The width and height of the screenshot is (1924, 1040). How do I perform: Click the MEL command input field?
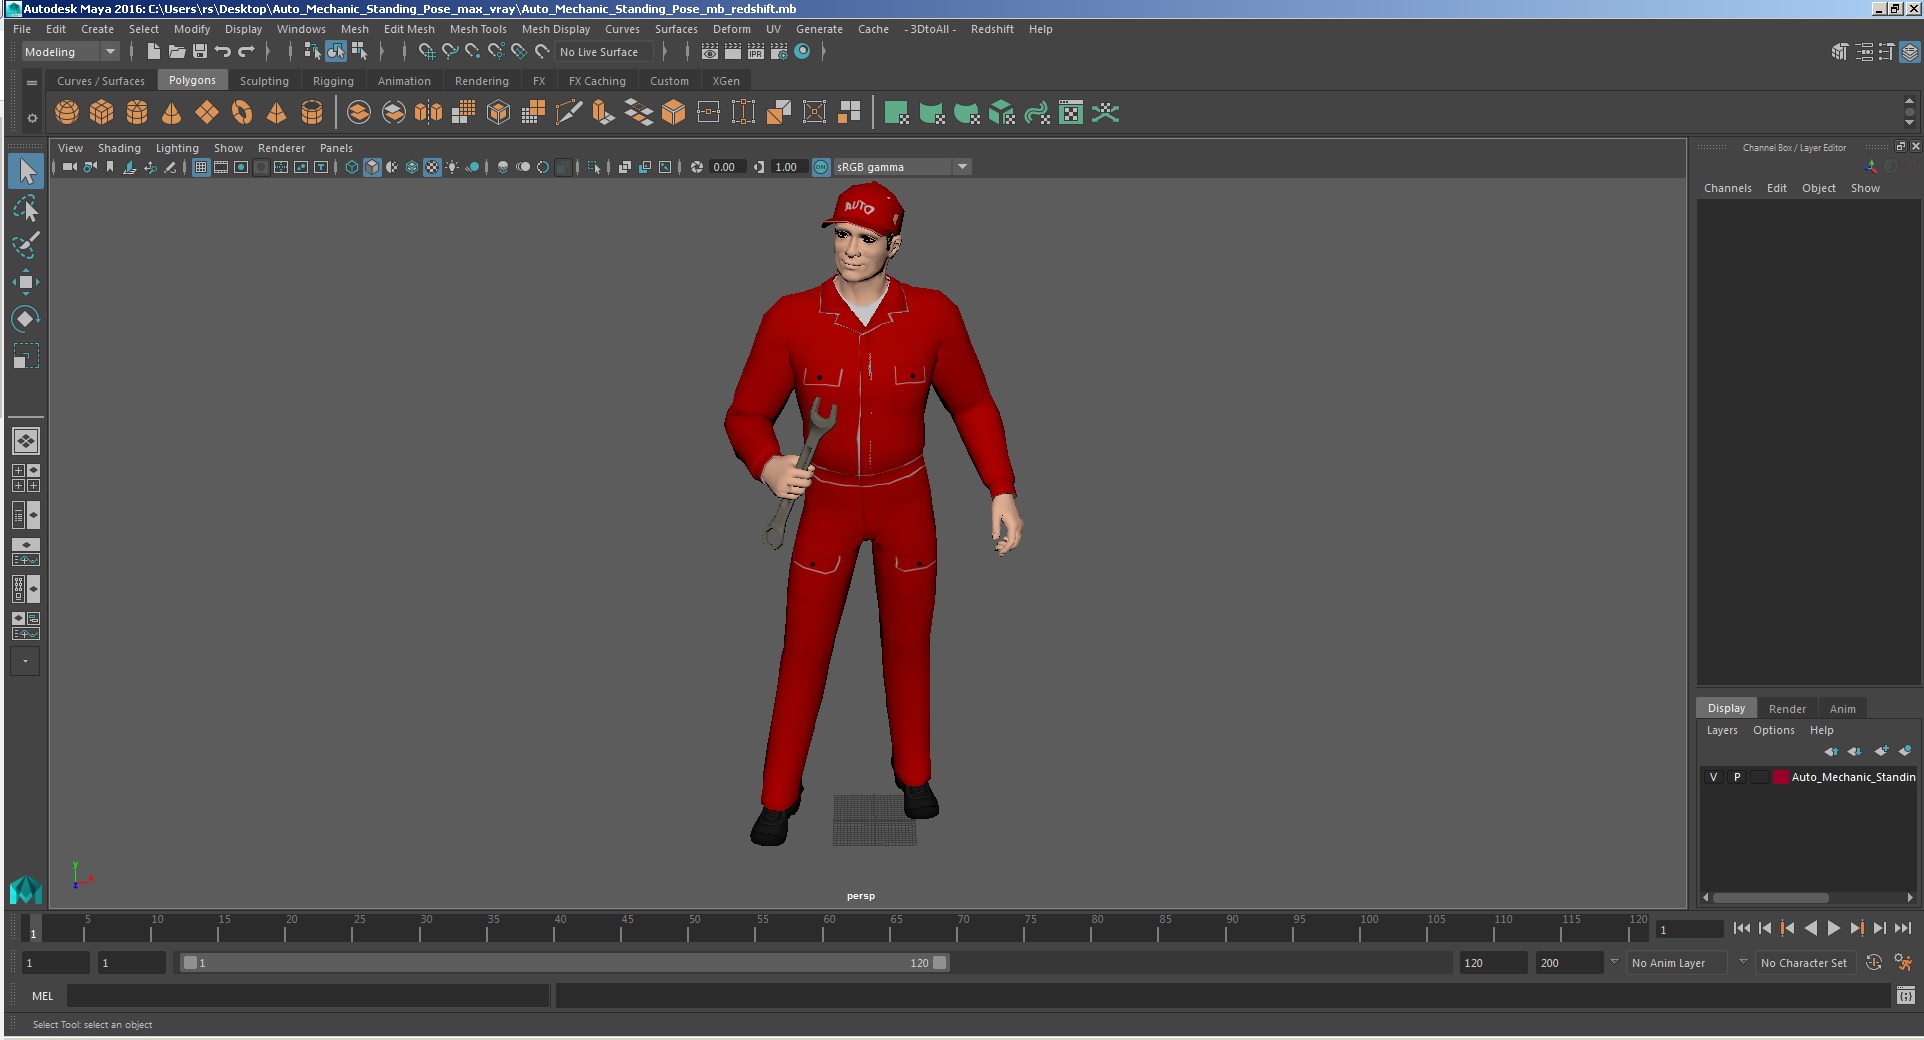click(308, 996)
